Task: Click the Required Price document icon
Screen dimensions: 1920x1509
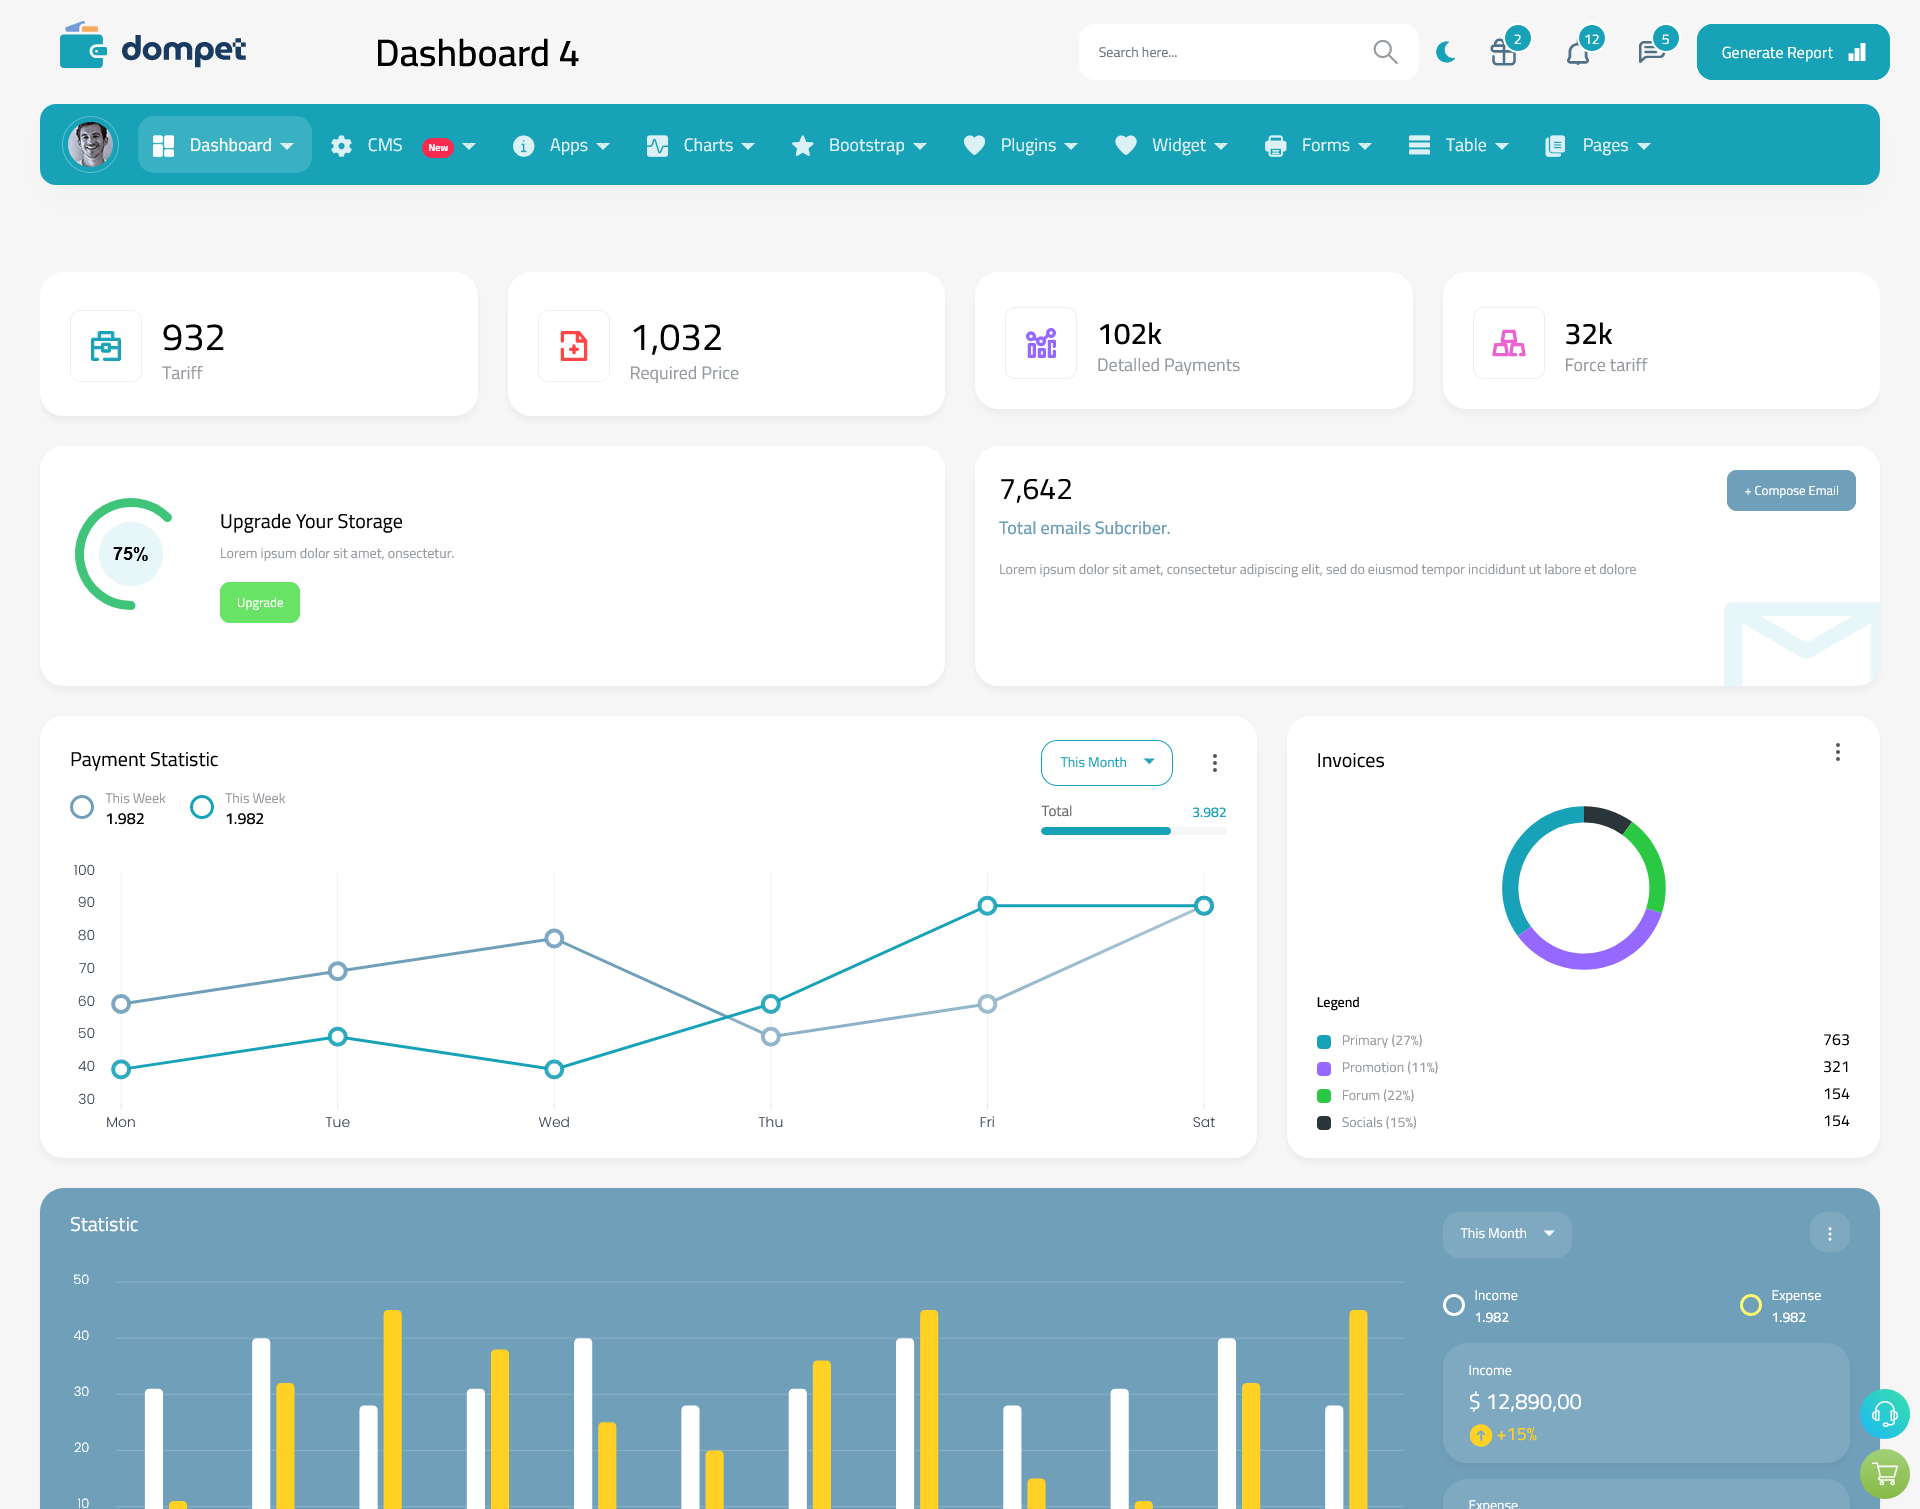Action: [574, 341]
